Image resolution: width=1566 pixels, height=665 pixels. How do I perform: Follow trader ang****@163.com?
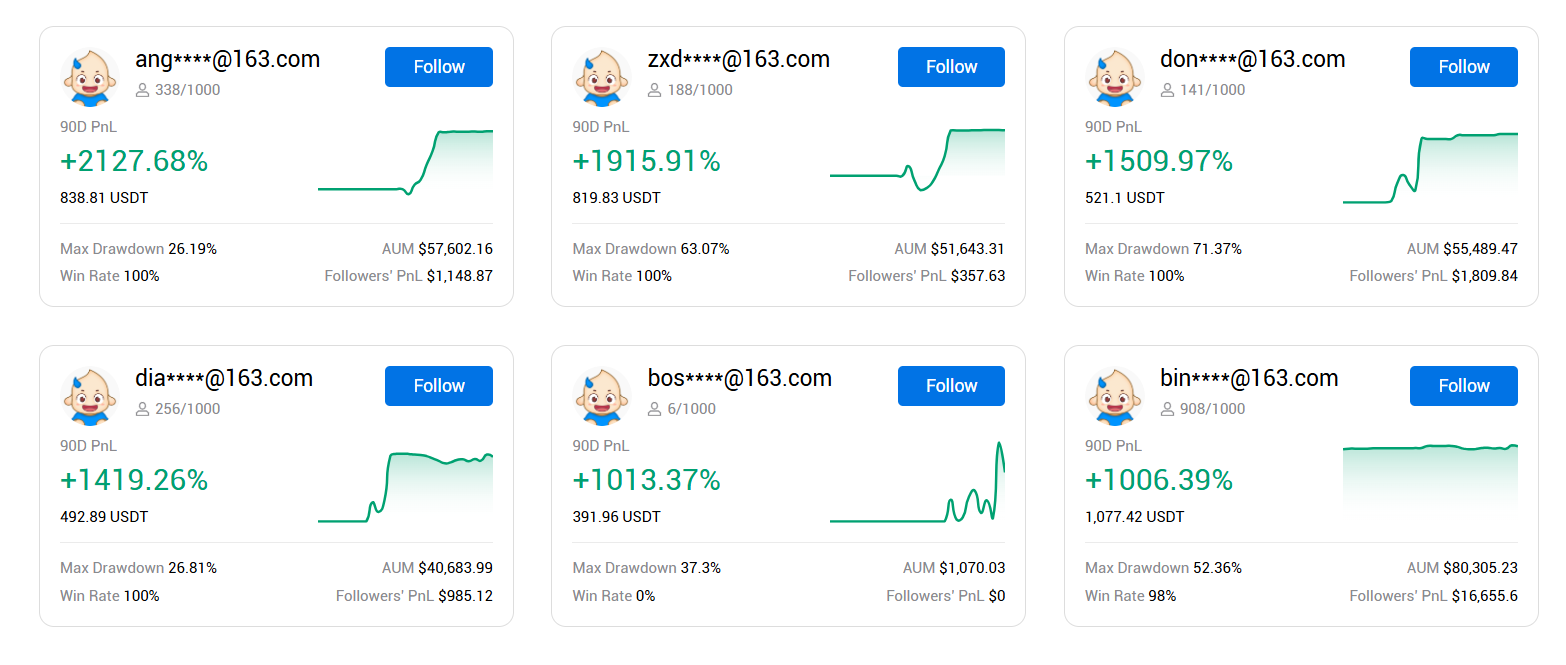point(438,67)
